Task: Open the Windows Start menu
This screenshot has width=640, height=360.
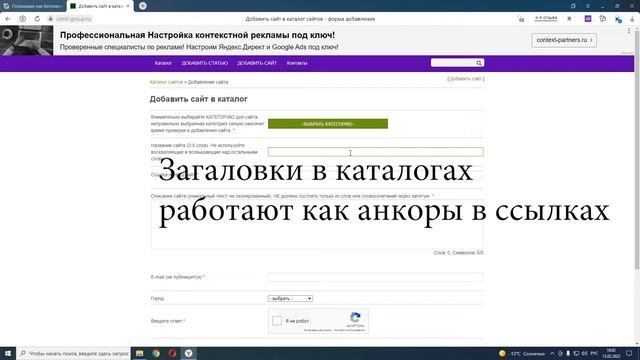Action: [8, 353]
